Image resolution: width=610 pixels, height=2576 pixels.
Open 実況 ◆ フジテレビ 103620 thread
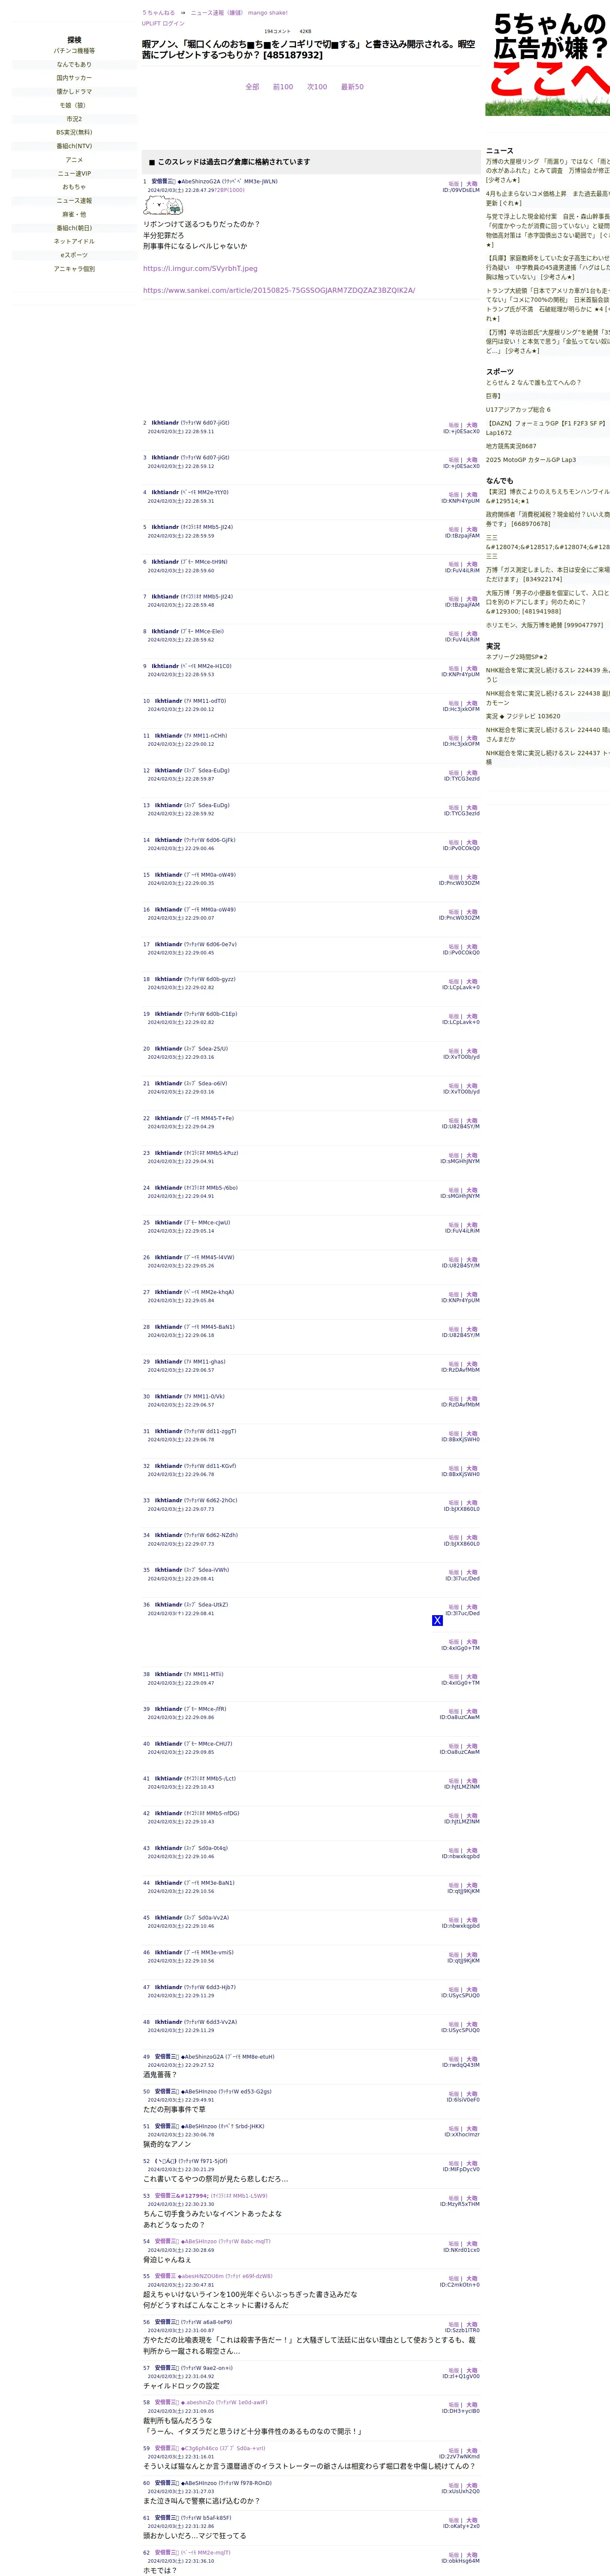523,716
